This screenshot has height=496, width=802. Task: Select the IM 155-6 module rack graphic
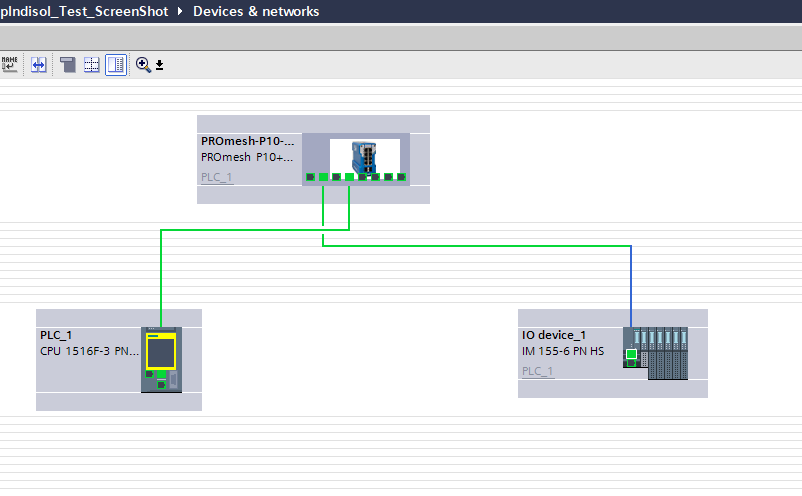point(655,353)
